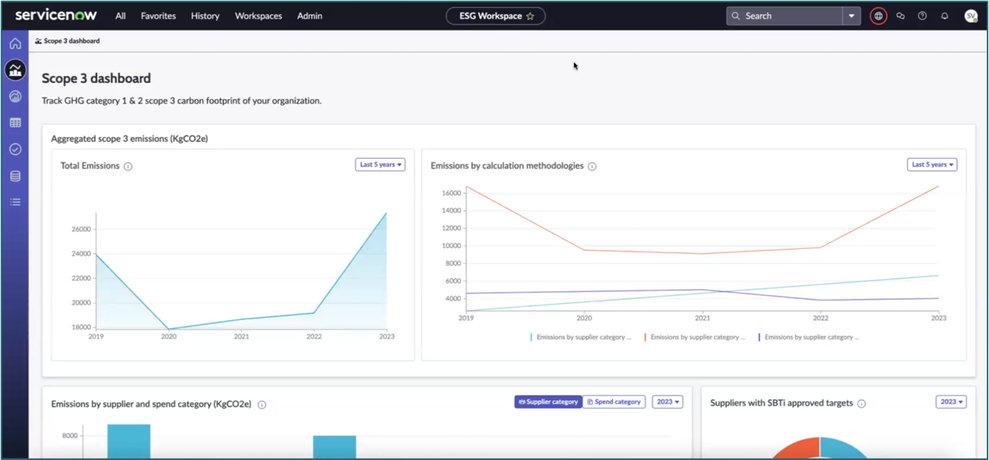Open the table grid sidebar icon

point(15,123)
